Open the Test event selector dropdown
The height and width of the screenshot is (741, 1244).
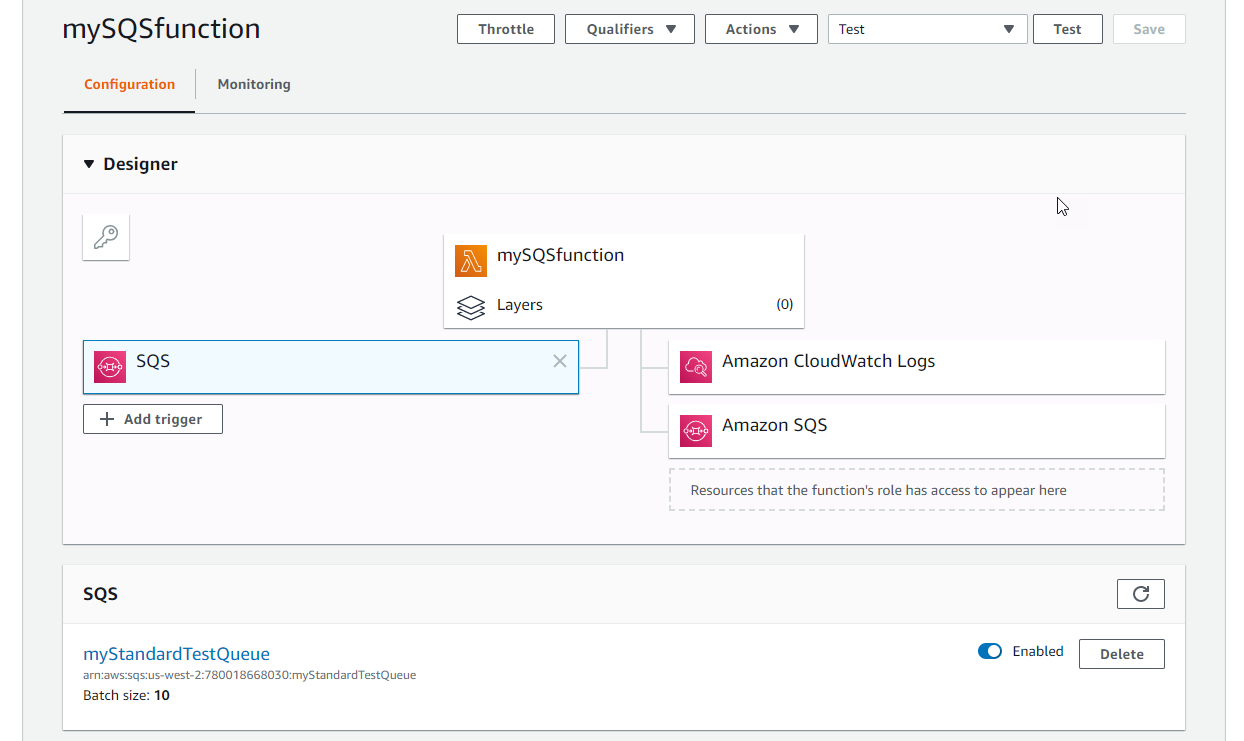[x=927, y=29]
